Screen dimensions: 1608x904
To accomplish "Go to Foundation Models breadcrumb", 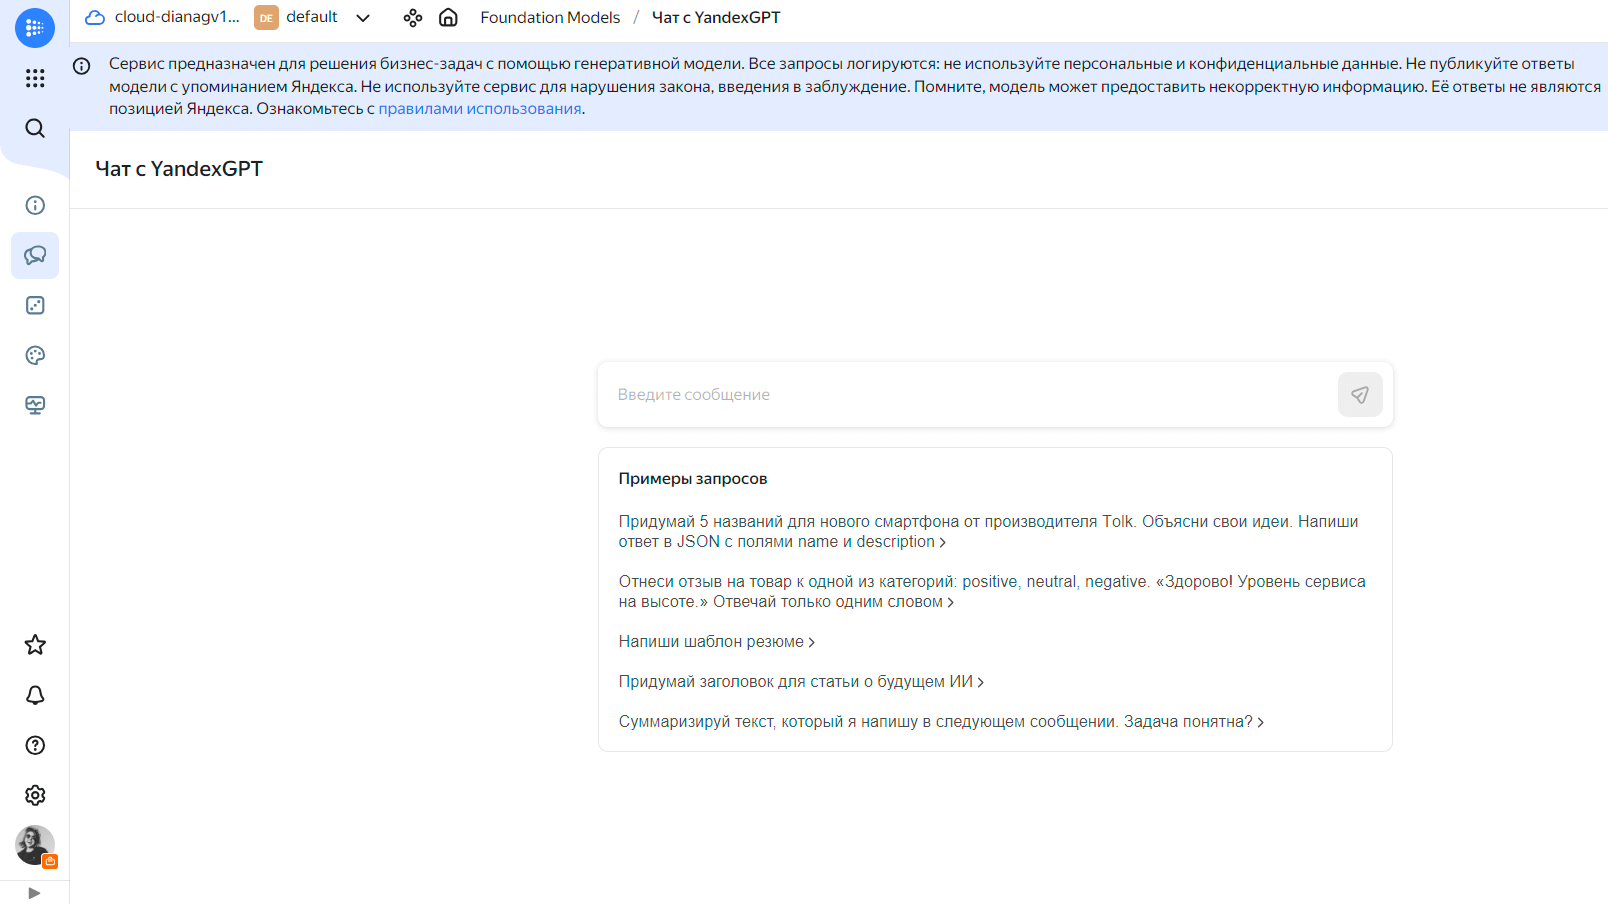I will coord(550,17).
